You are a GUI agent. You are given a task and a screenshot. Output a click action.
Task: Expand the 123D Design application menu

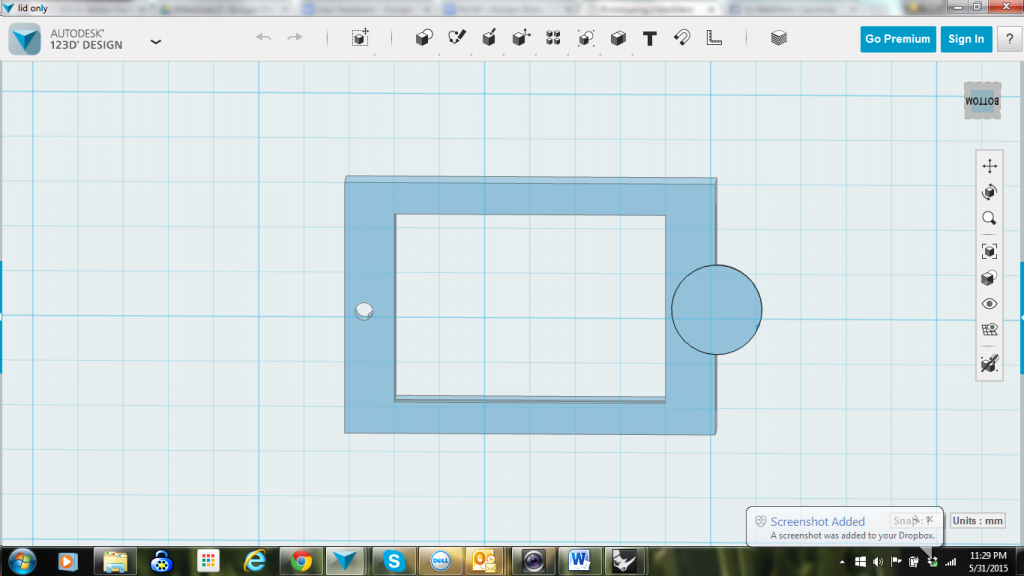tap(156, 42)
